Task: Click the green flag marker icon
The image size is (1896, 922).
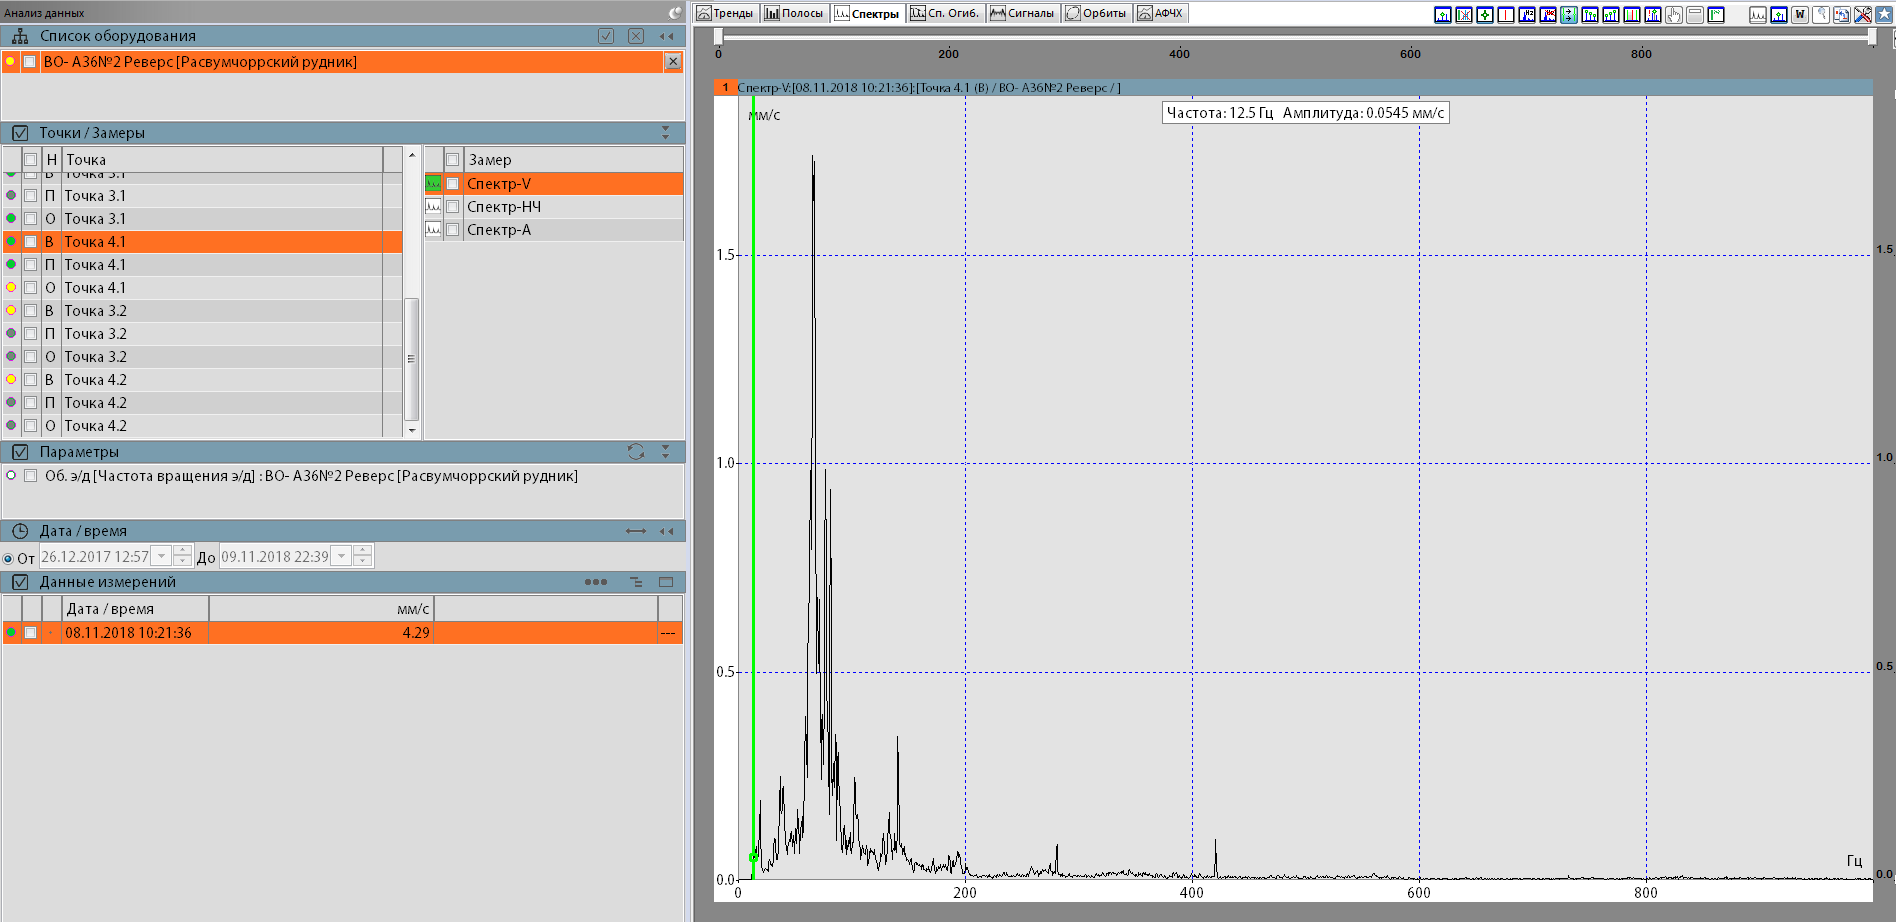Action: tap(1716, 14)
